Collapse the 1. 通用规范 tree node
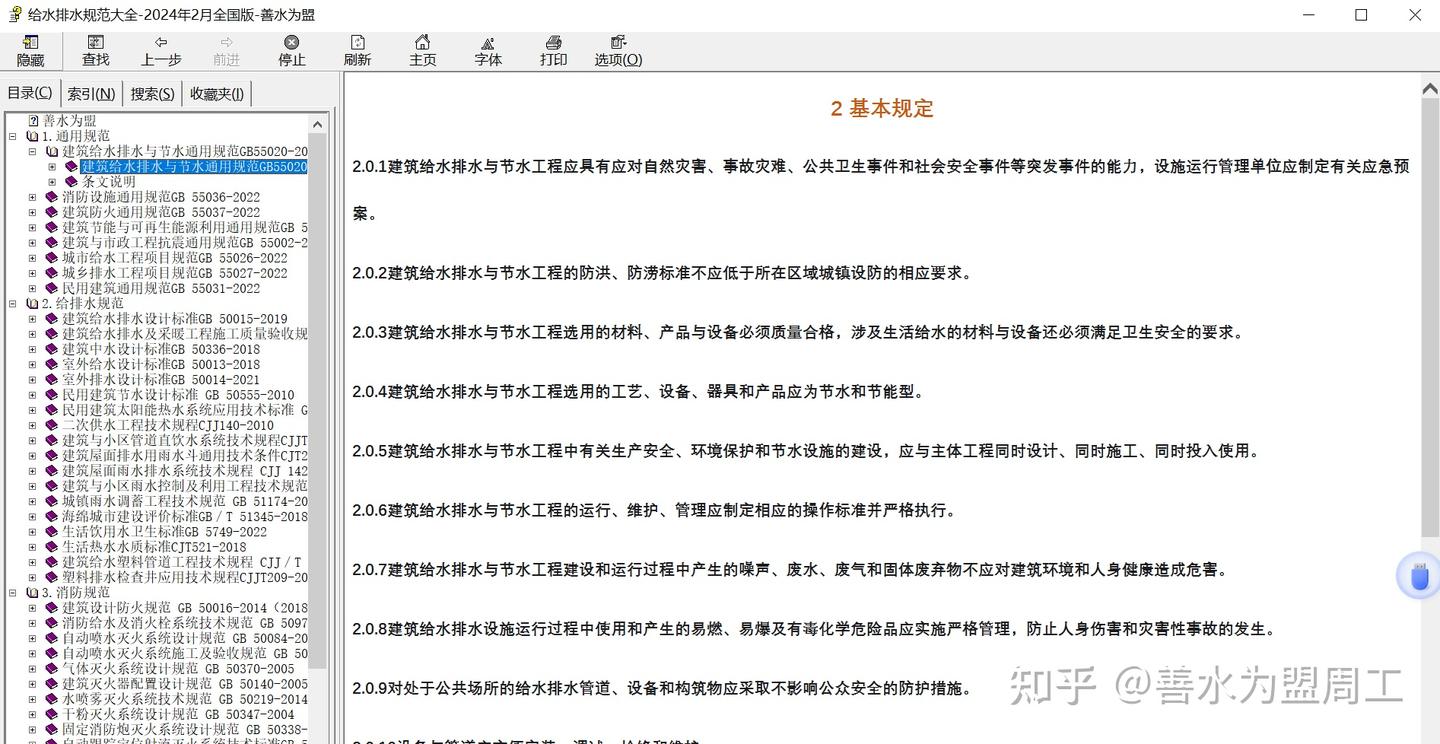This screenshot has height=744, width=1440. pos(10,135)
